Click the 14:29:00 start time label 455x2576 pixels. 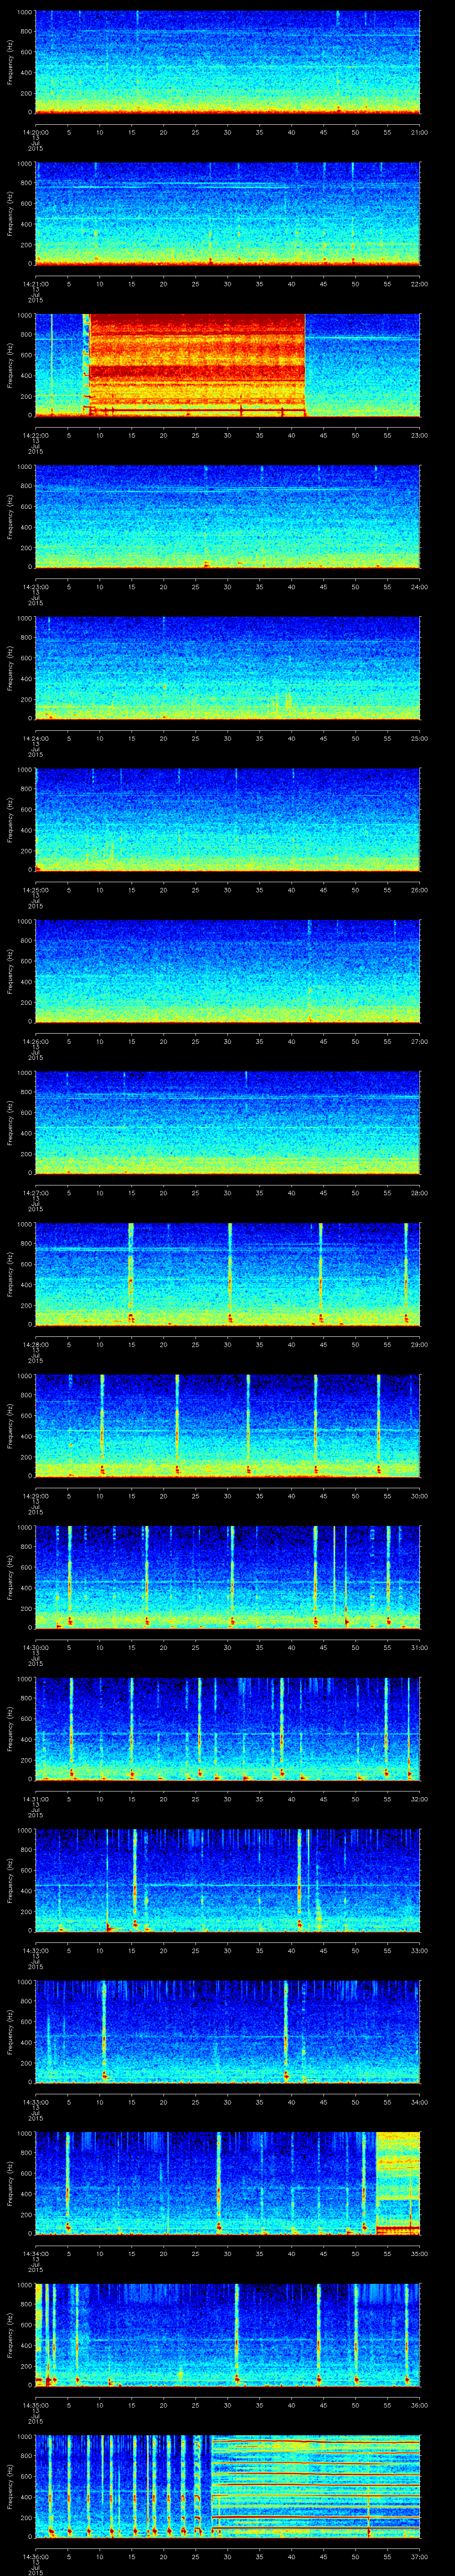click(35, 1496)
